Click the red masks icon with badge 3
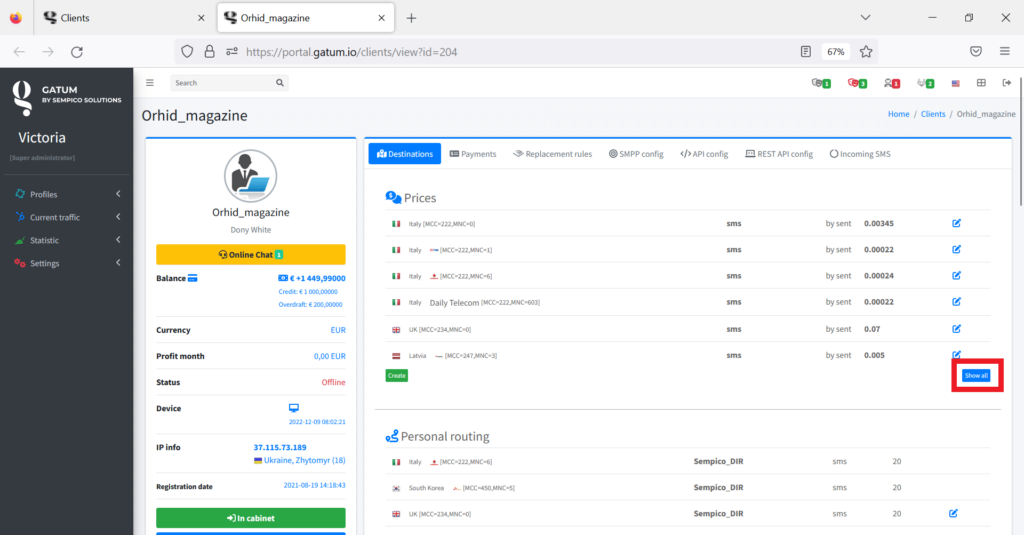 (x=857, y=83)
